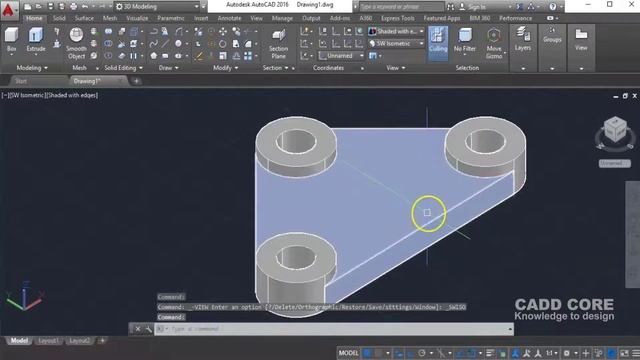Open the 3D Modeling workspace dropdown

click(x=157, y=7)
